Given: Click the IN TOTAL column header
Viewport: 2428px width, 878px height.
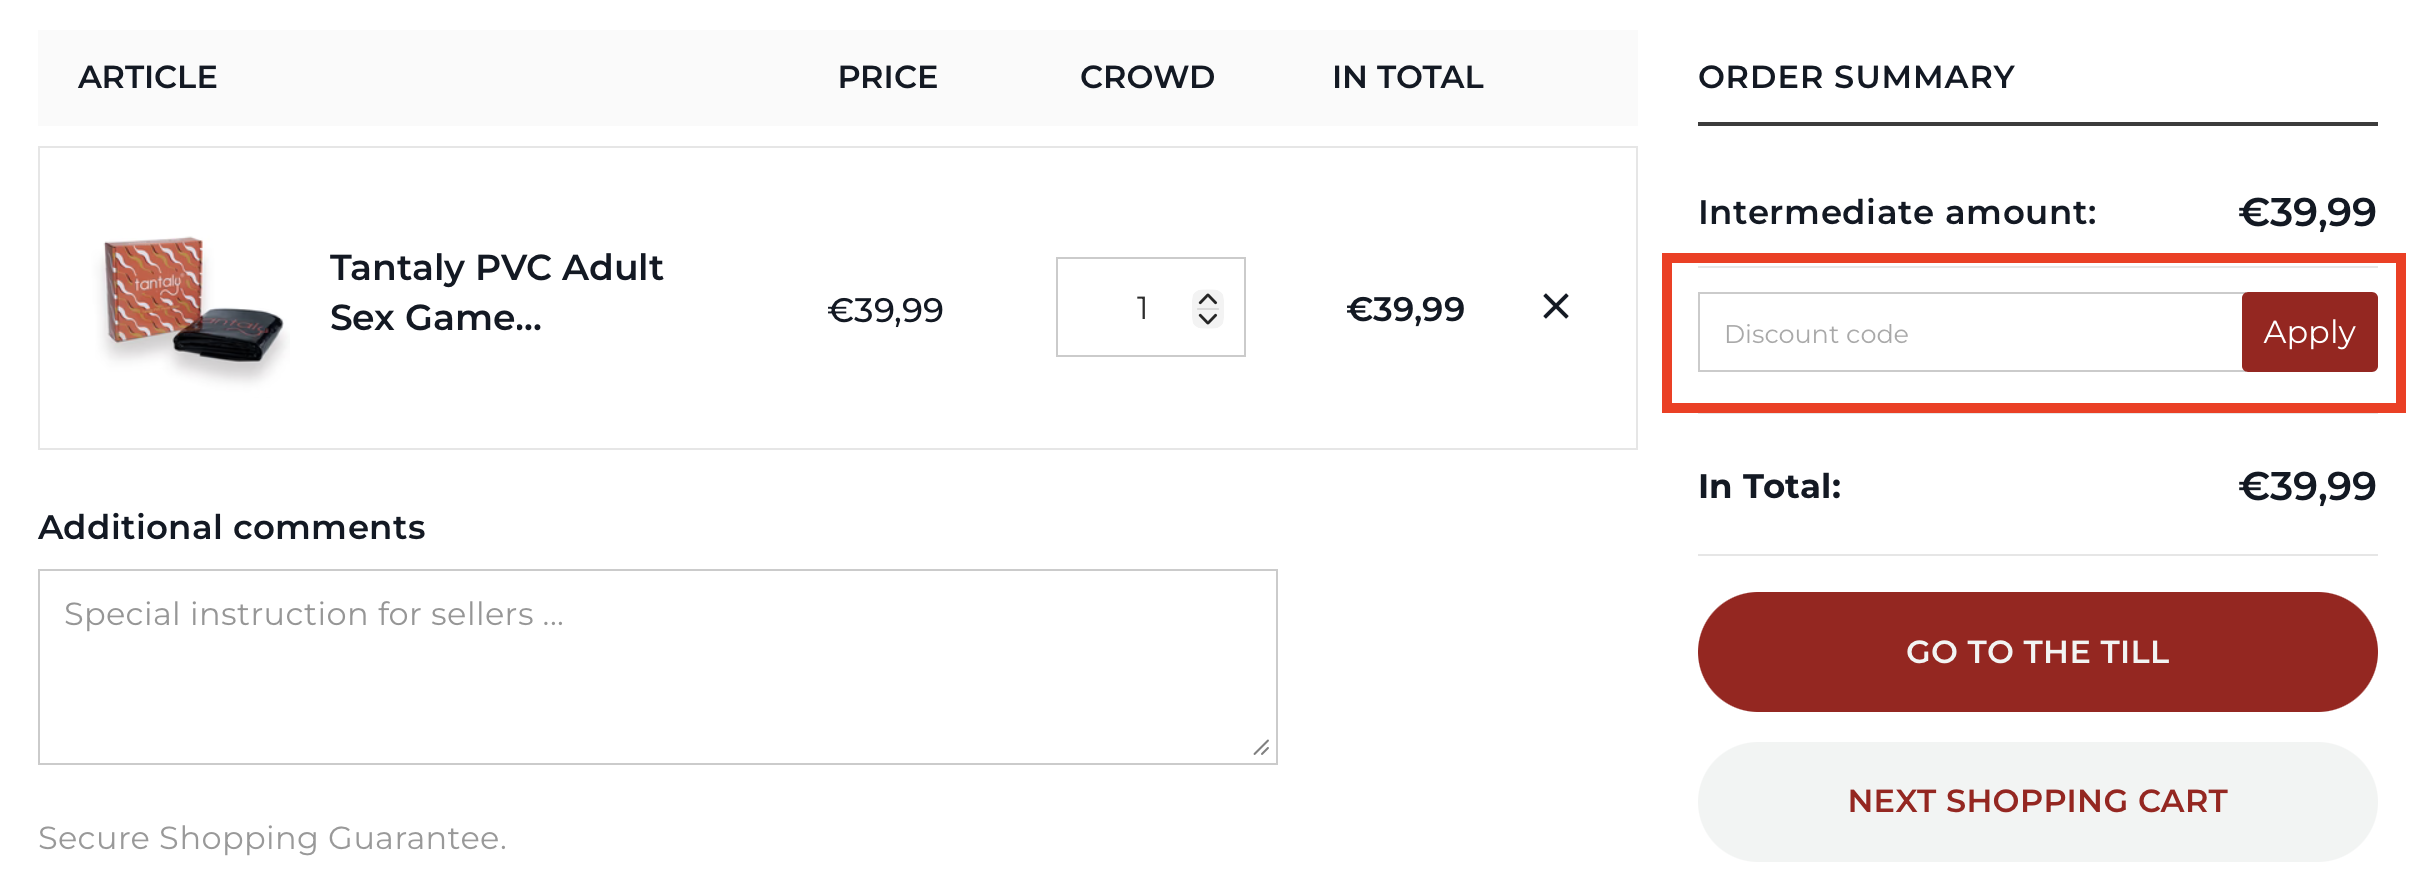Looking at the screenshot, I should click(x=1407, y=77).
